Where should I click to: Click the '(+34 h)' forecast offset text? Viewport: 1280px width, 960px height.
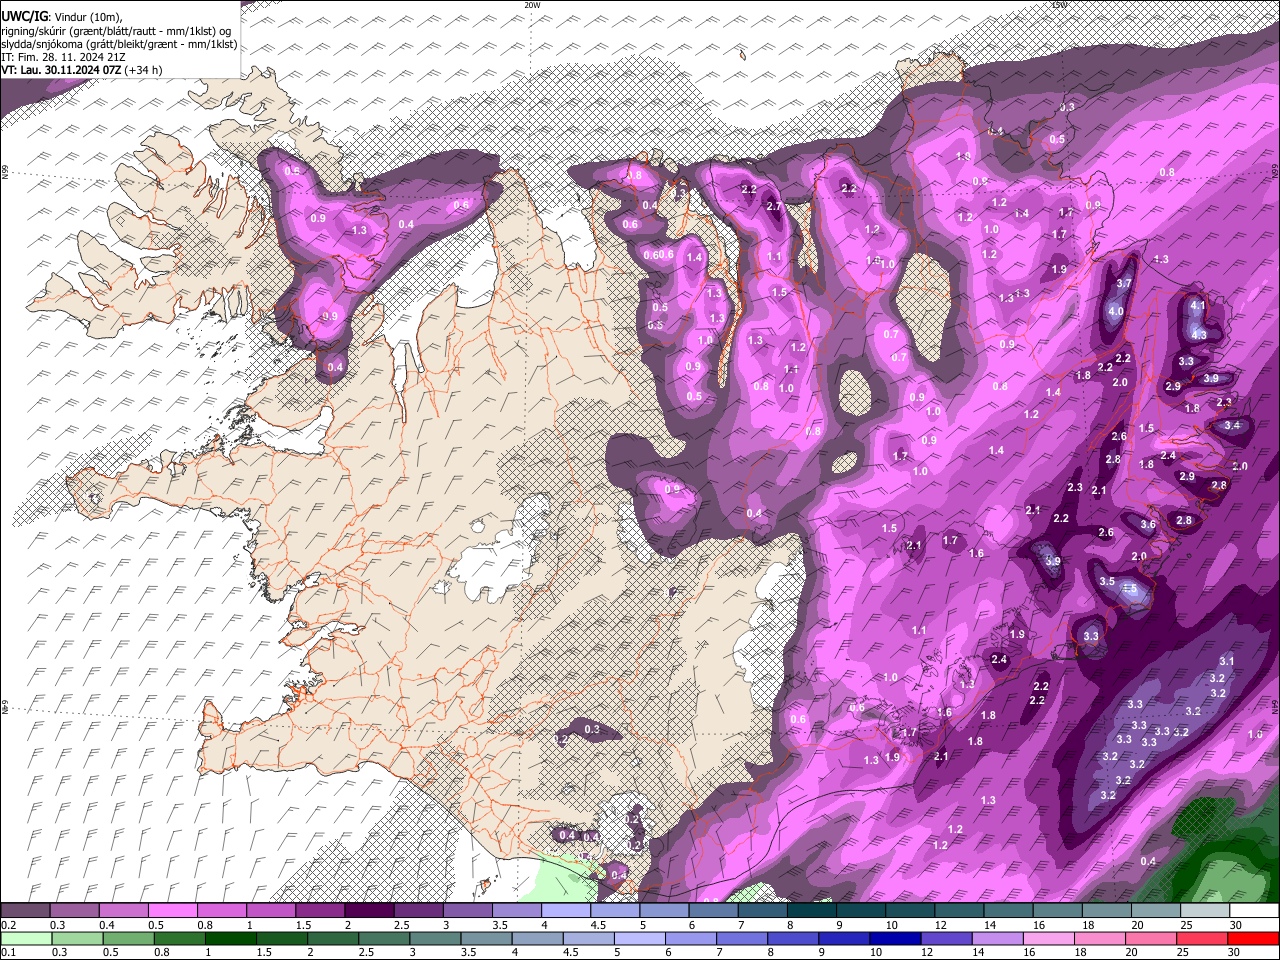[144, 70]
